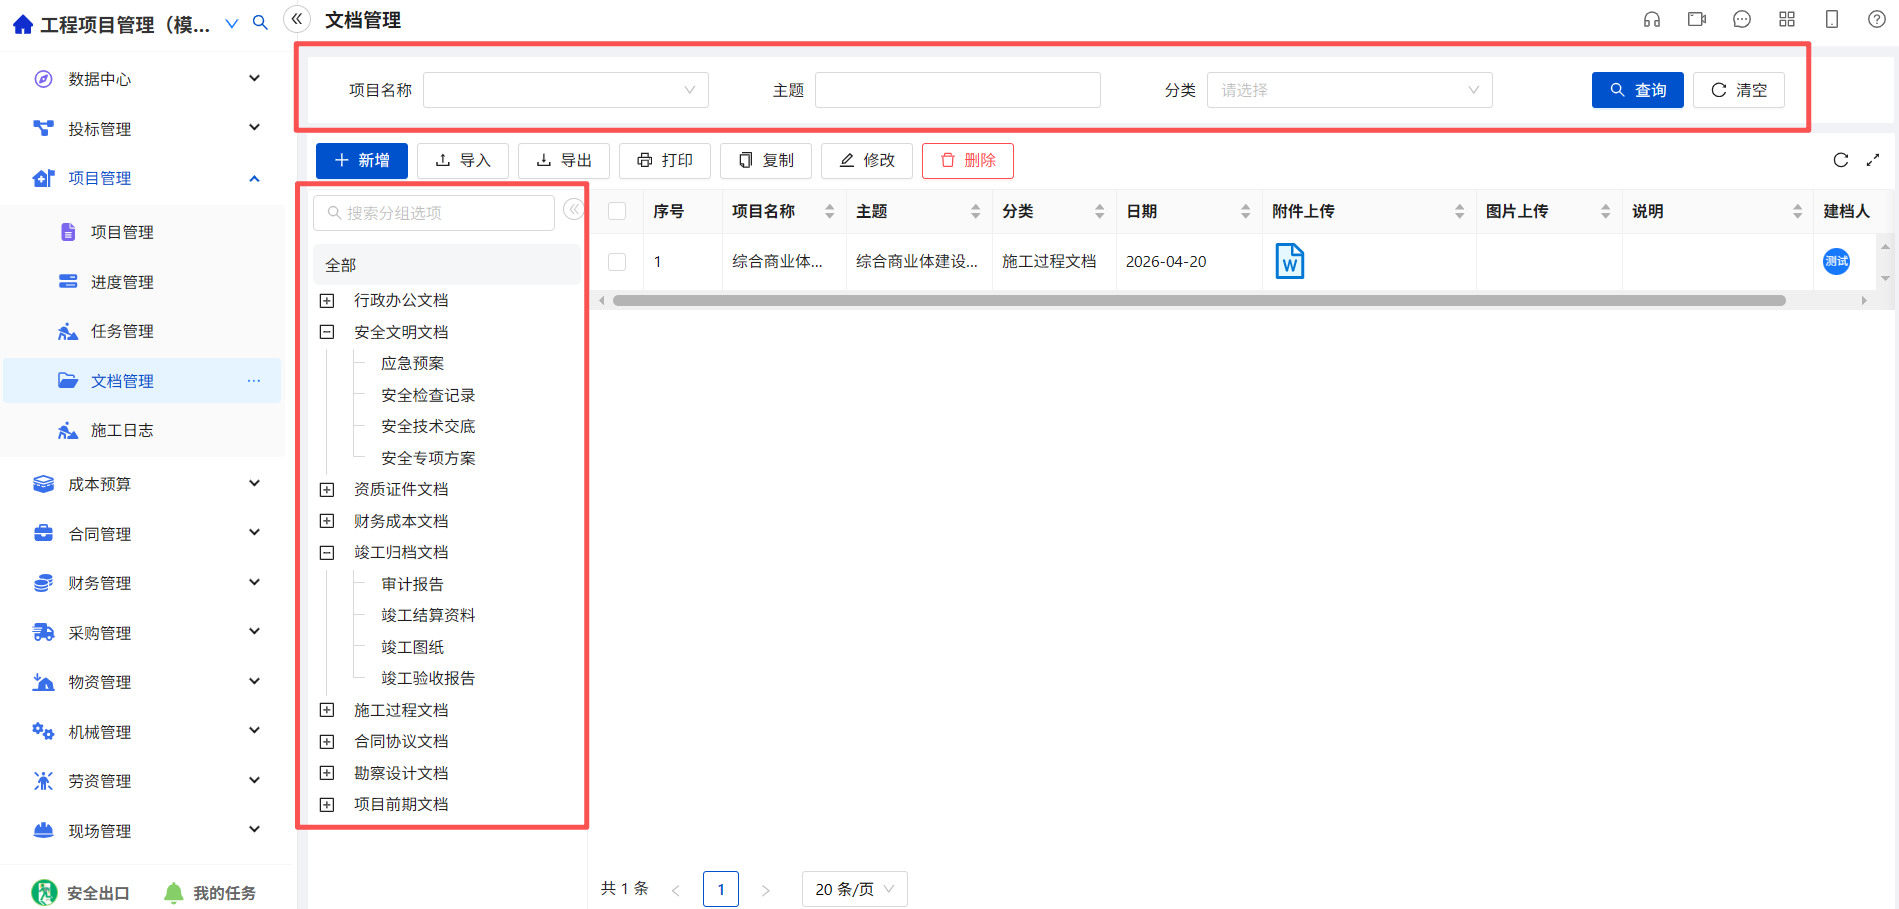Image resolution: width=1899 pixels, height=909 pixels.
Task: Click the 导出 export button
Action: [x=564, y=161]
